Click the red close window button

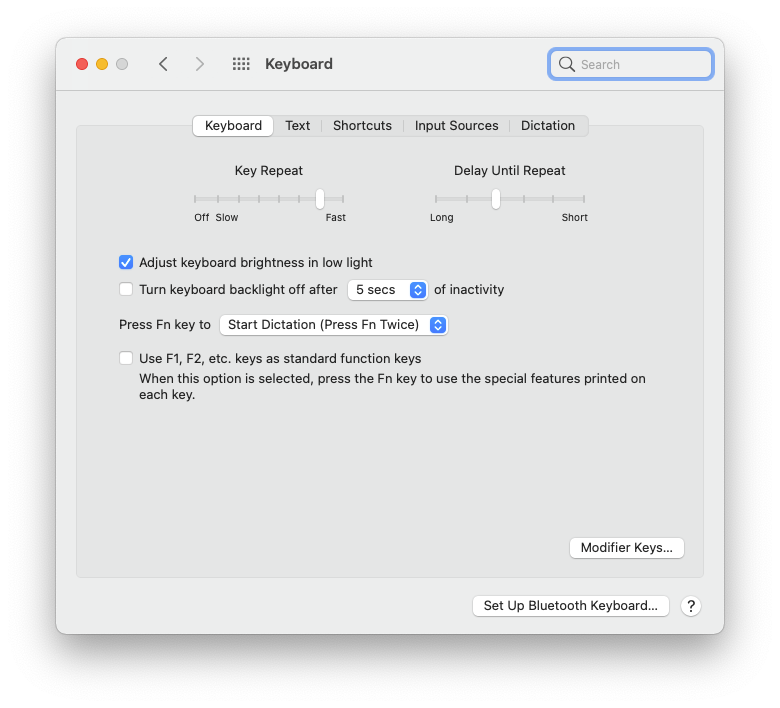82,64
